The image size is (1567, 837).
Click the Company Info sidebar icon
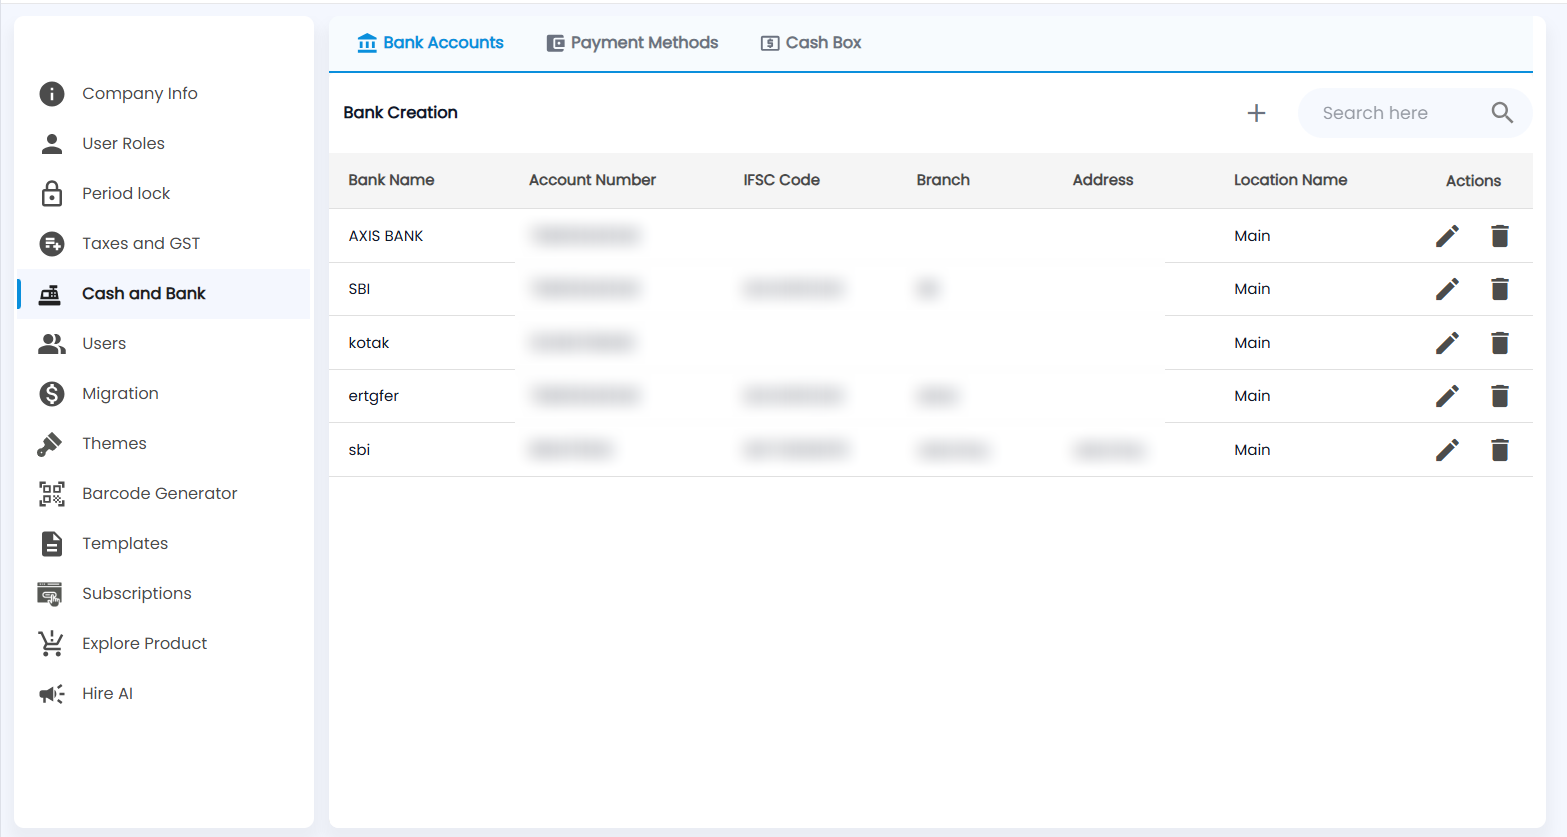52,93
